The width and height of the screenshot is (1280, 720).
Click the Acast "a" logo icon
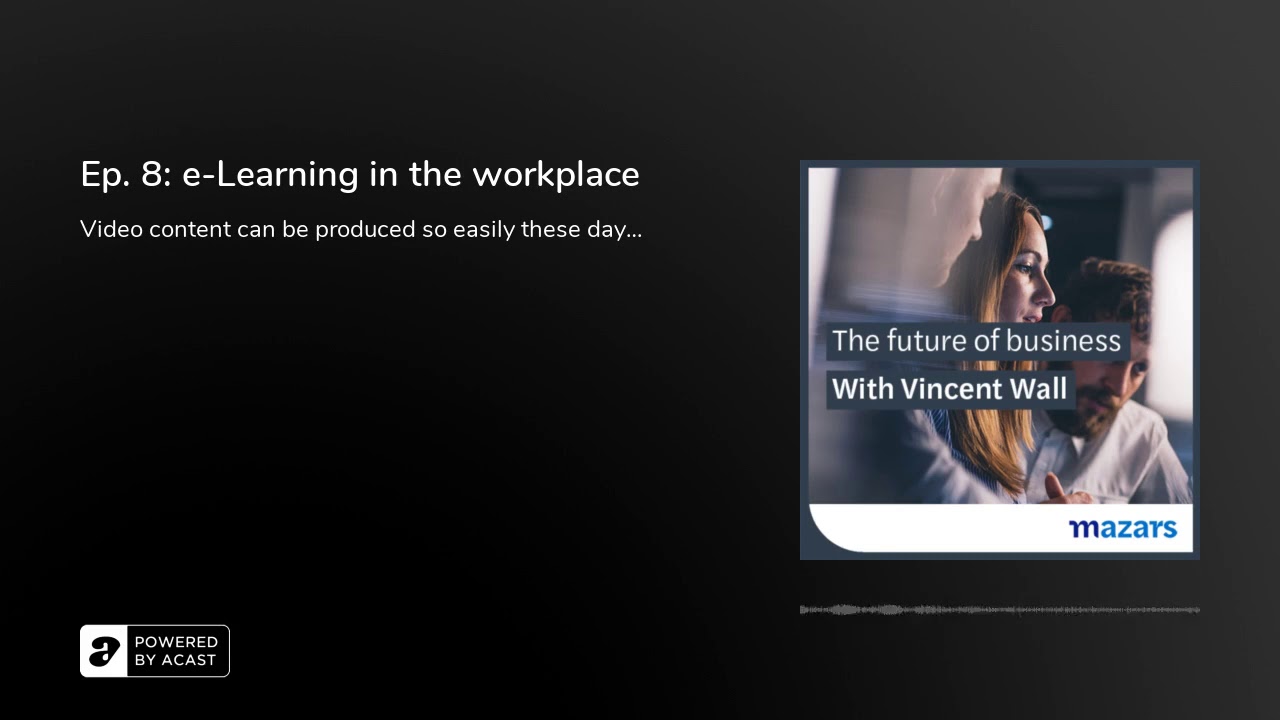(x=104, y=651)
